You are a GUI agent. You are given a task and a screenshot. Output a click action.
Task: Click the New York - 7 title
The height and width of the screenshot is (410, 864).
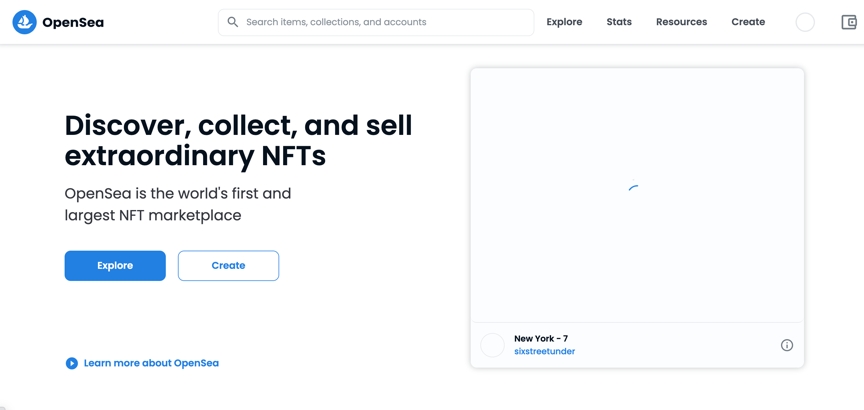click(541, 339)
